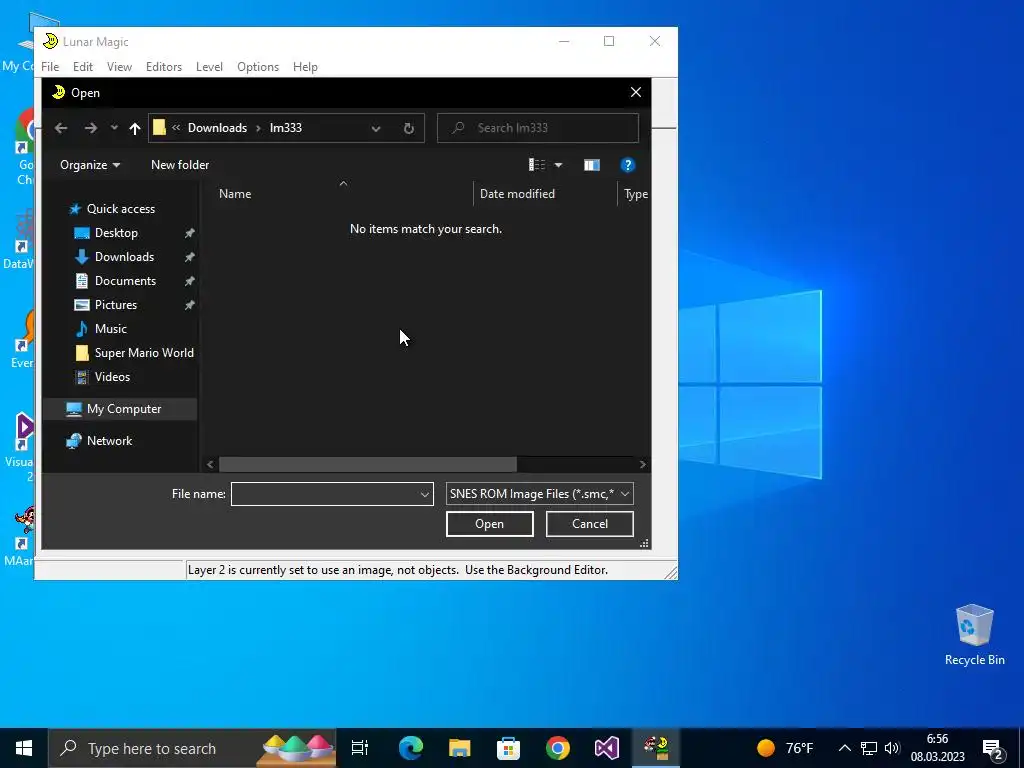1024x768 pixels.
Task: Go back using the dialog's left arrow
Action: 61,128
